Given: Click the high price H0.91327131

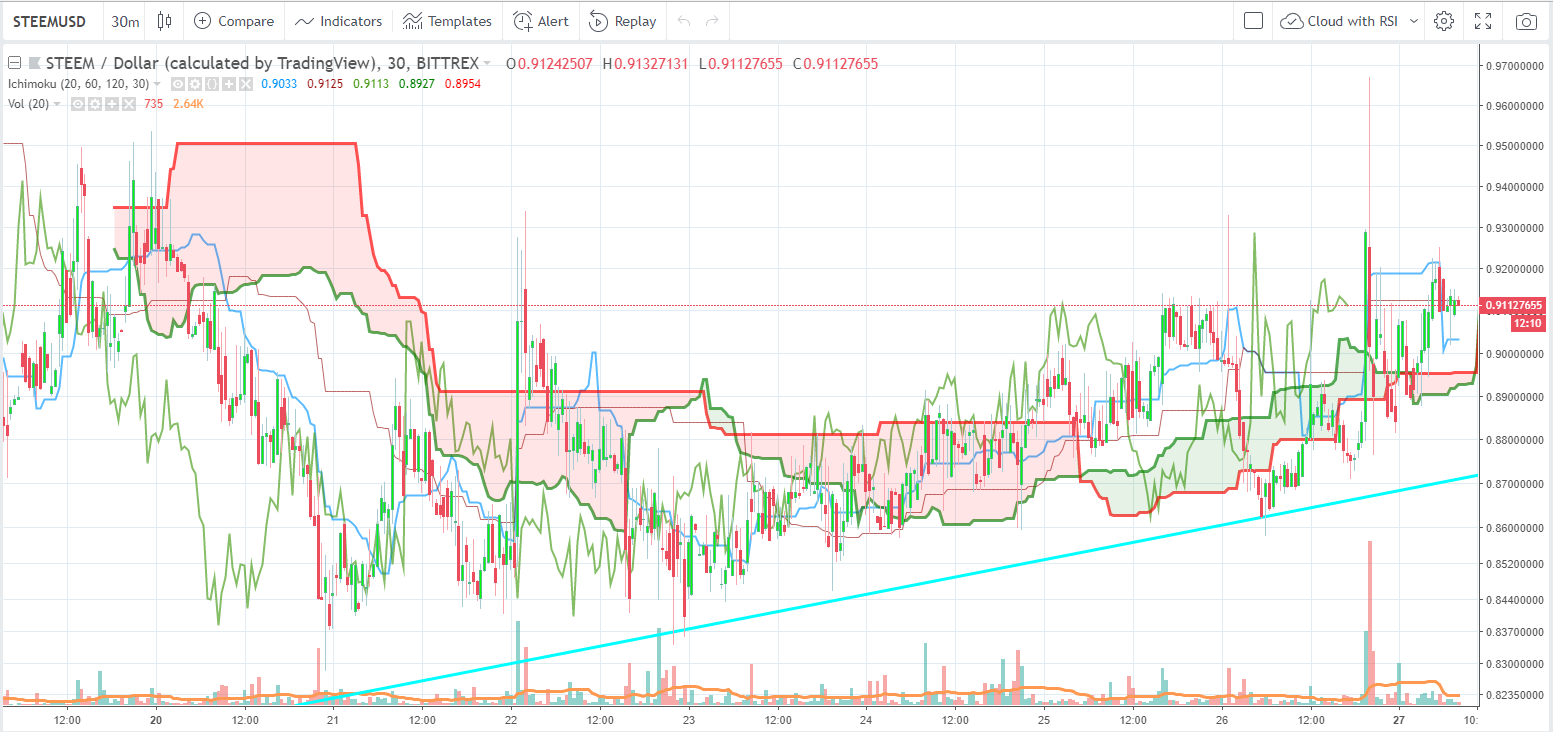Looking at the screenshot, I should pos(645,64).
